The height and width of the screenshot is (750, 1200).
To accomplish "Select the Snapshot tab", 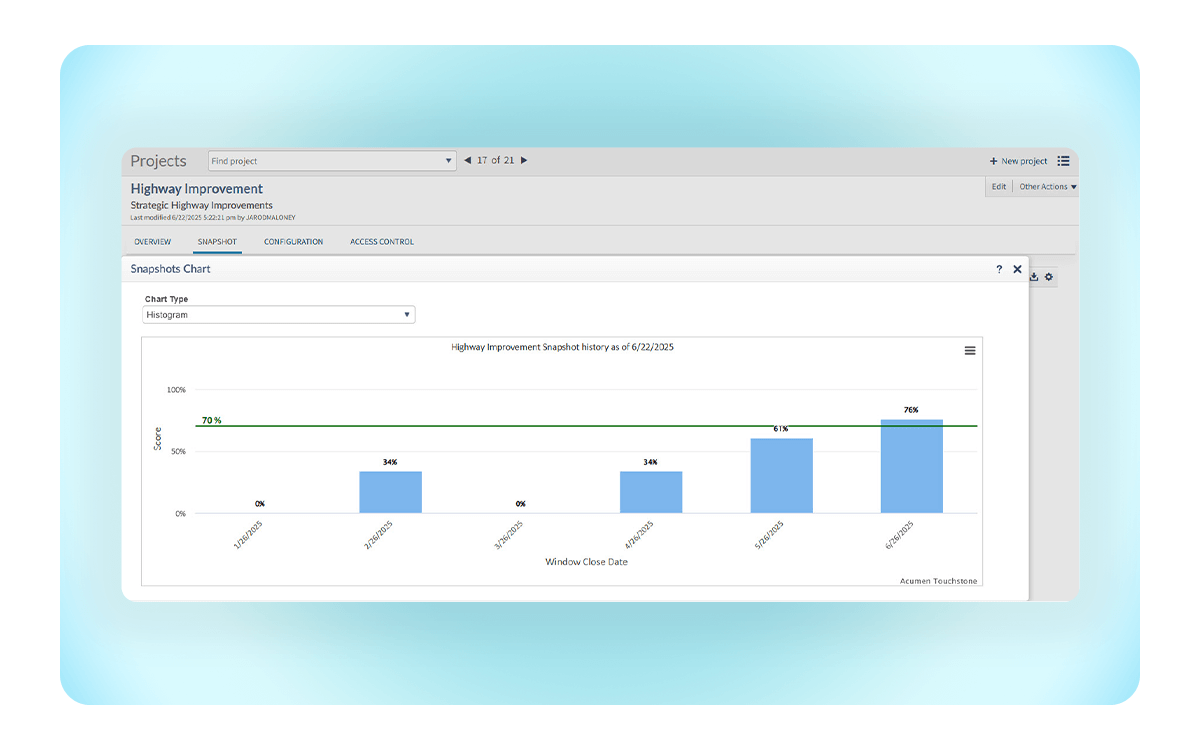I will click(217, 242).
